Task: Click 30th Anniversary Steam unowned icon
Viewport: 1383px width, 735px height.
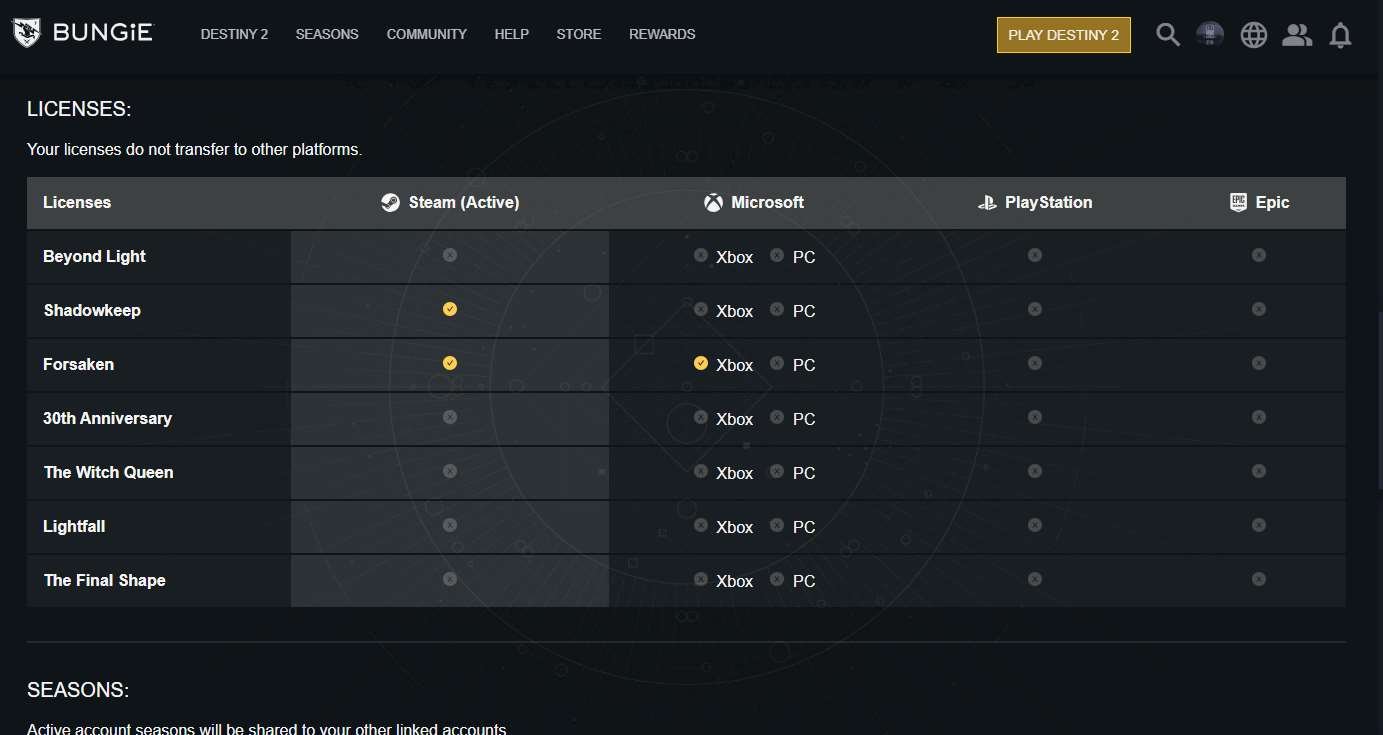Action: pyautogui.click(x=450, y=417)
